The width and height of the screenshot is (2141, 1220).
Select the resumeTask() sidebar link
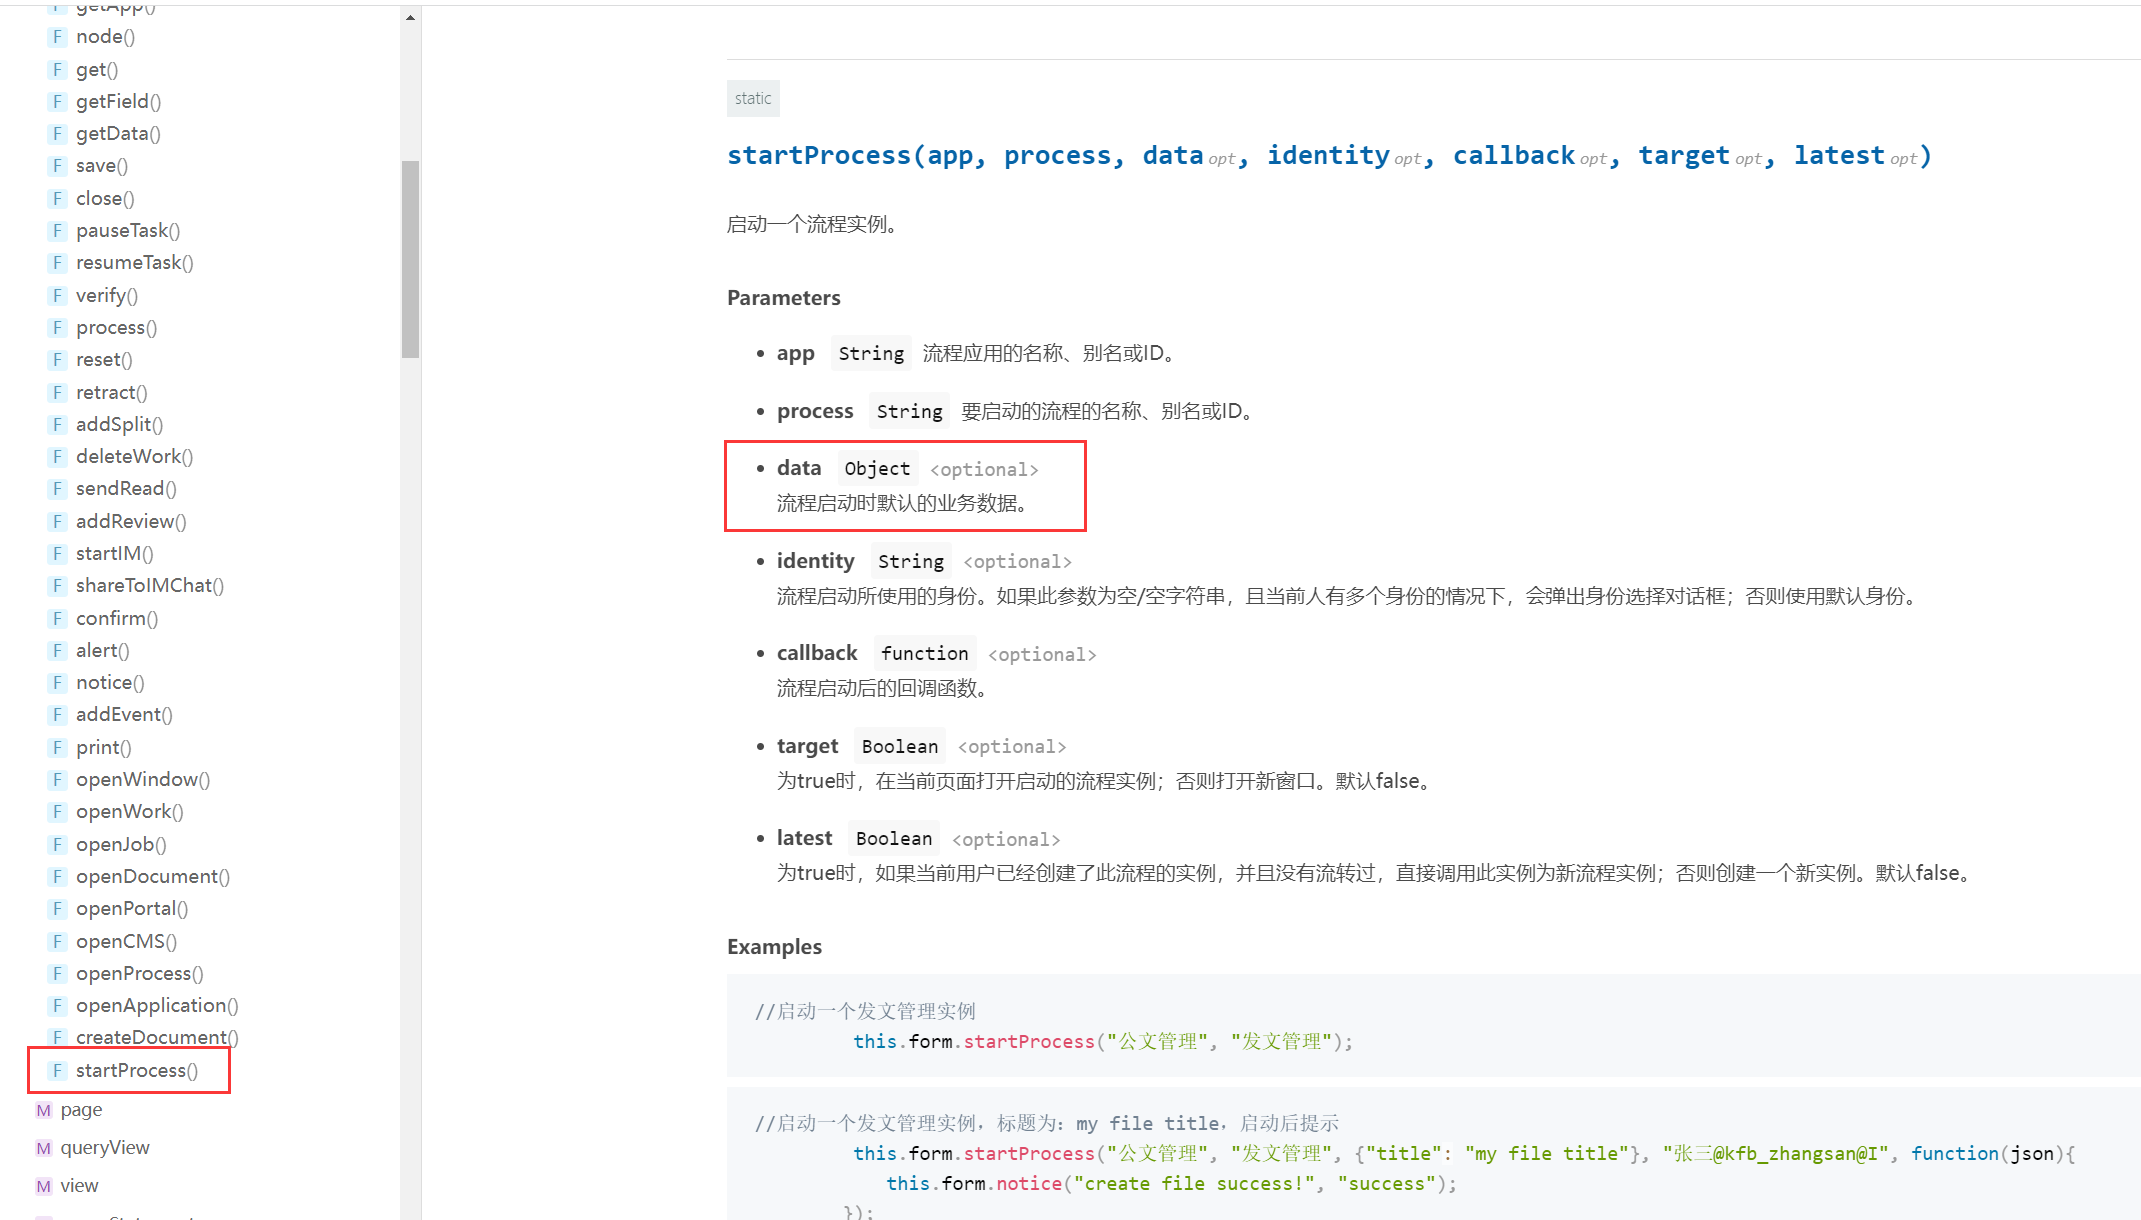pos(134,262)
